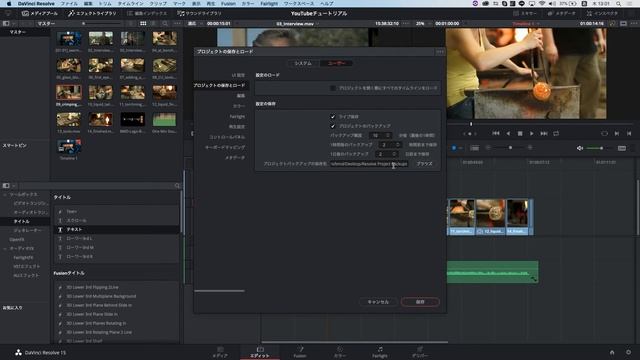This screenshot has height=360, width=640.
Task: Select the green audio clip in timeline
Action: tap(493, 272)
